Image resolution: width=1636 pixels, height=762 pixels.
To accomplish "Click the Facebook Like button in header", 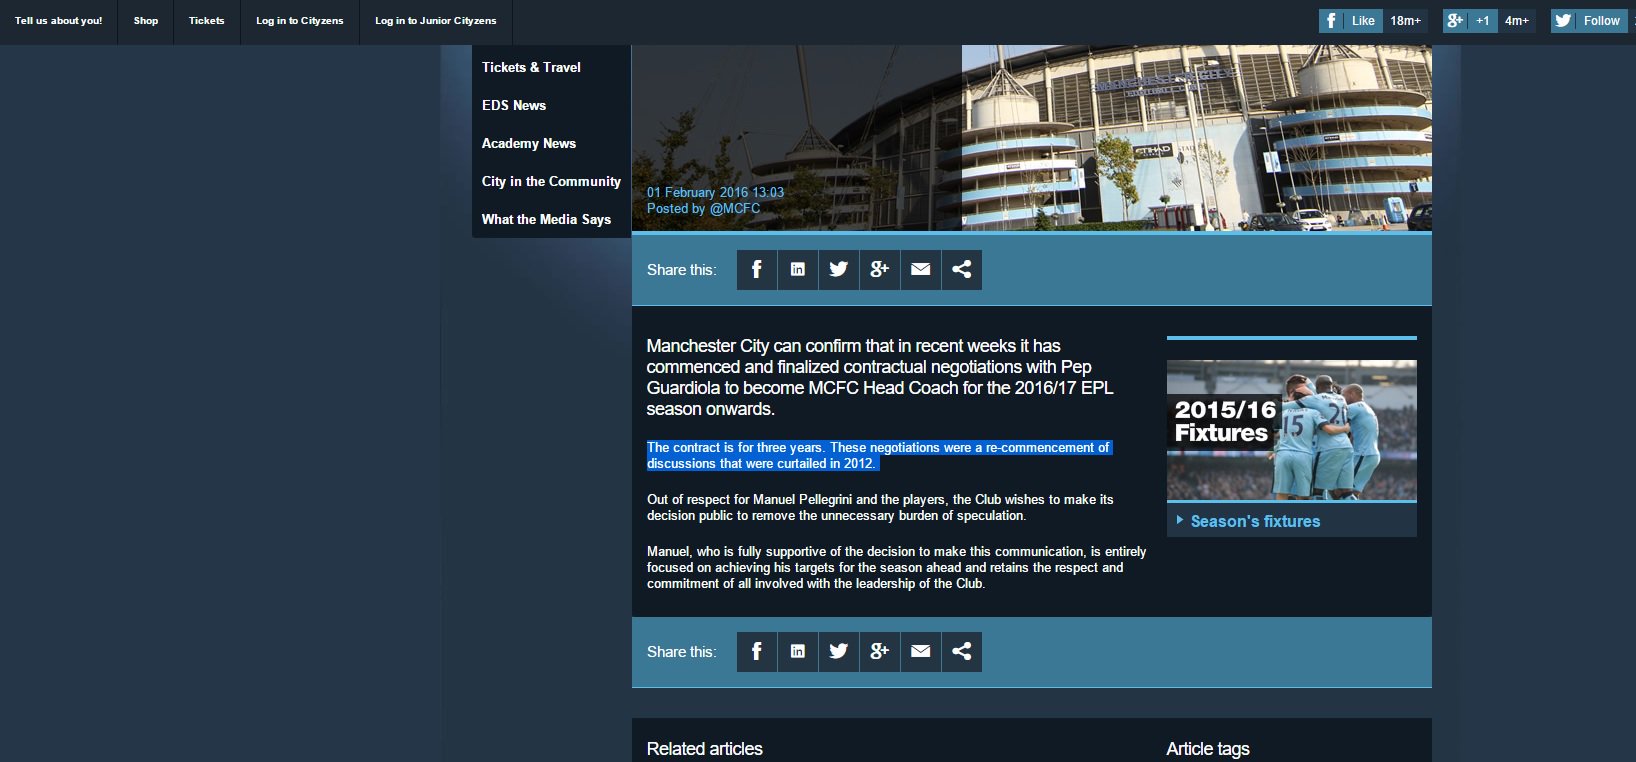I will [x=1351, y=21].
